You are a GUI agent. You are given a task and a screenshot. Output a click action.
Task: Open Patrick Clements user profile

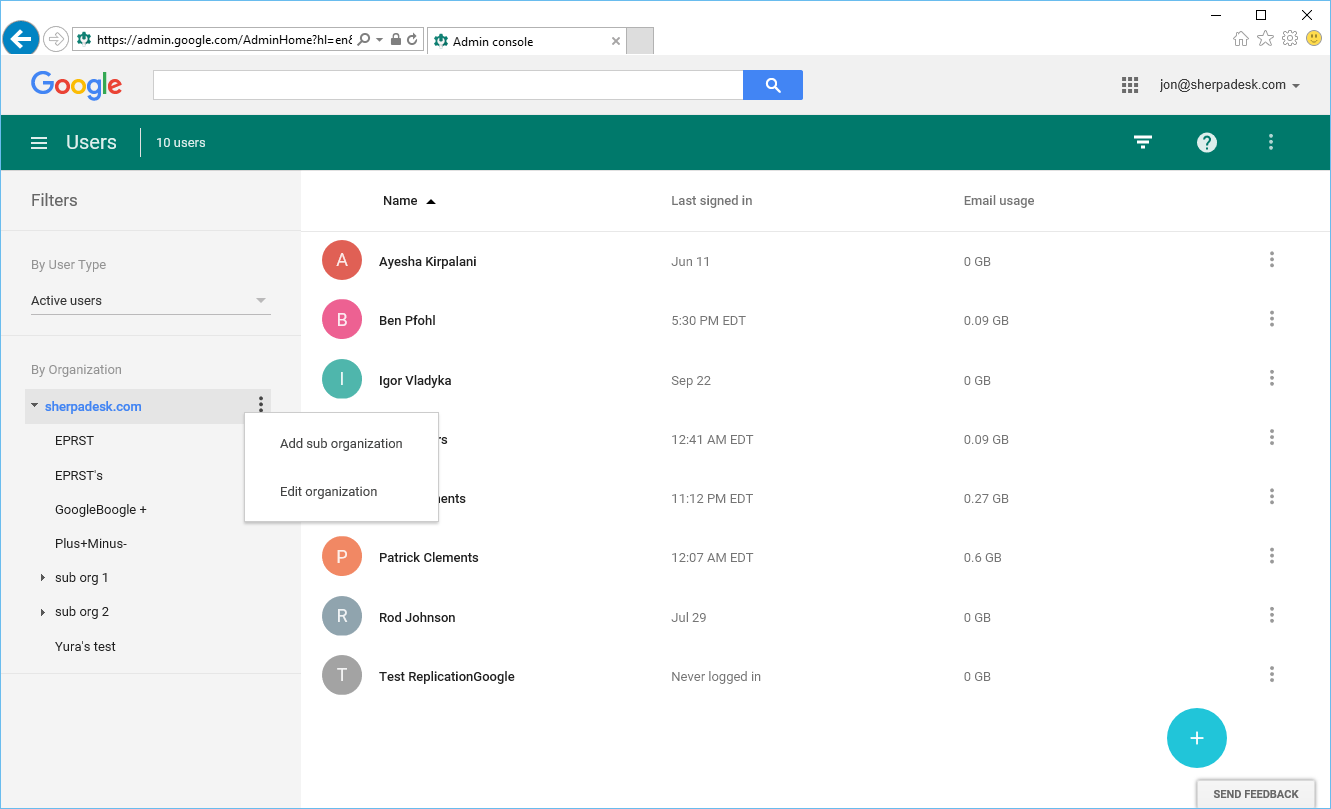click(428, 558)
